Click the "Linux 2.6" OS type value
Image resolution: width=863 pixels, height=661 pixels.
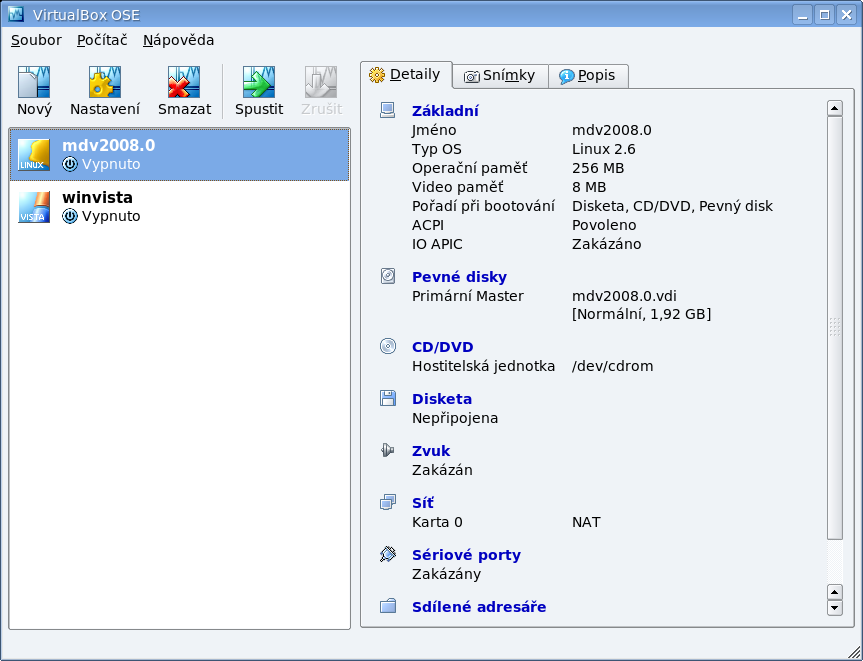604,149
